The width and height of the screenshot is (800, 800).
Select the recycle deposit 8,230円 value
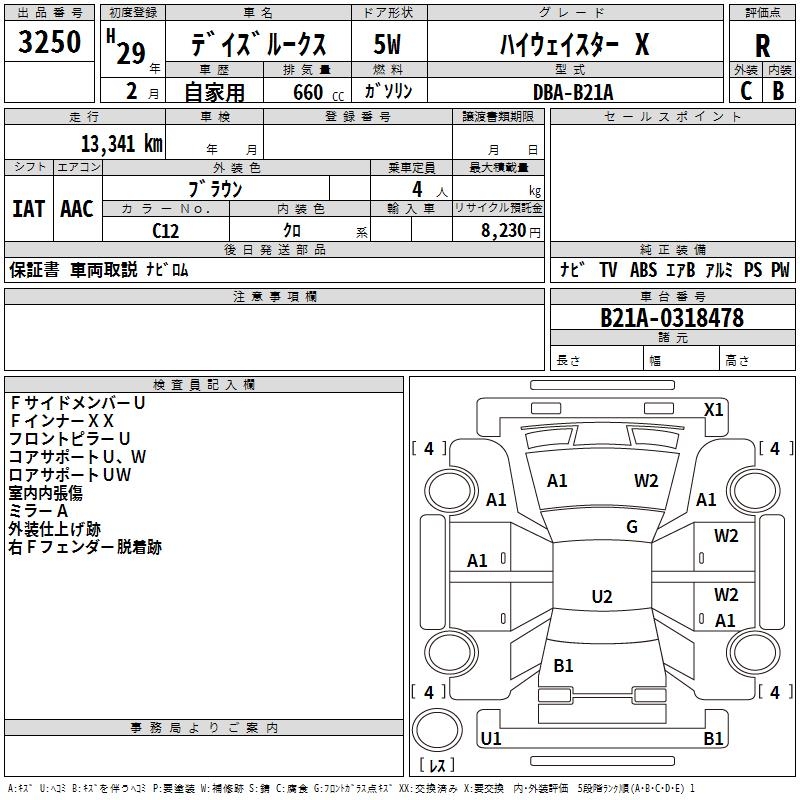click(510, 229)
